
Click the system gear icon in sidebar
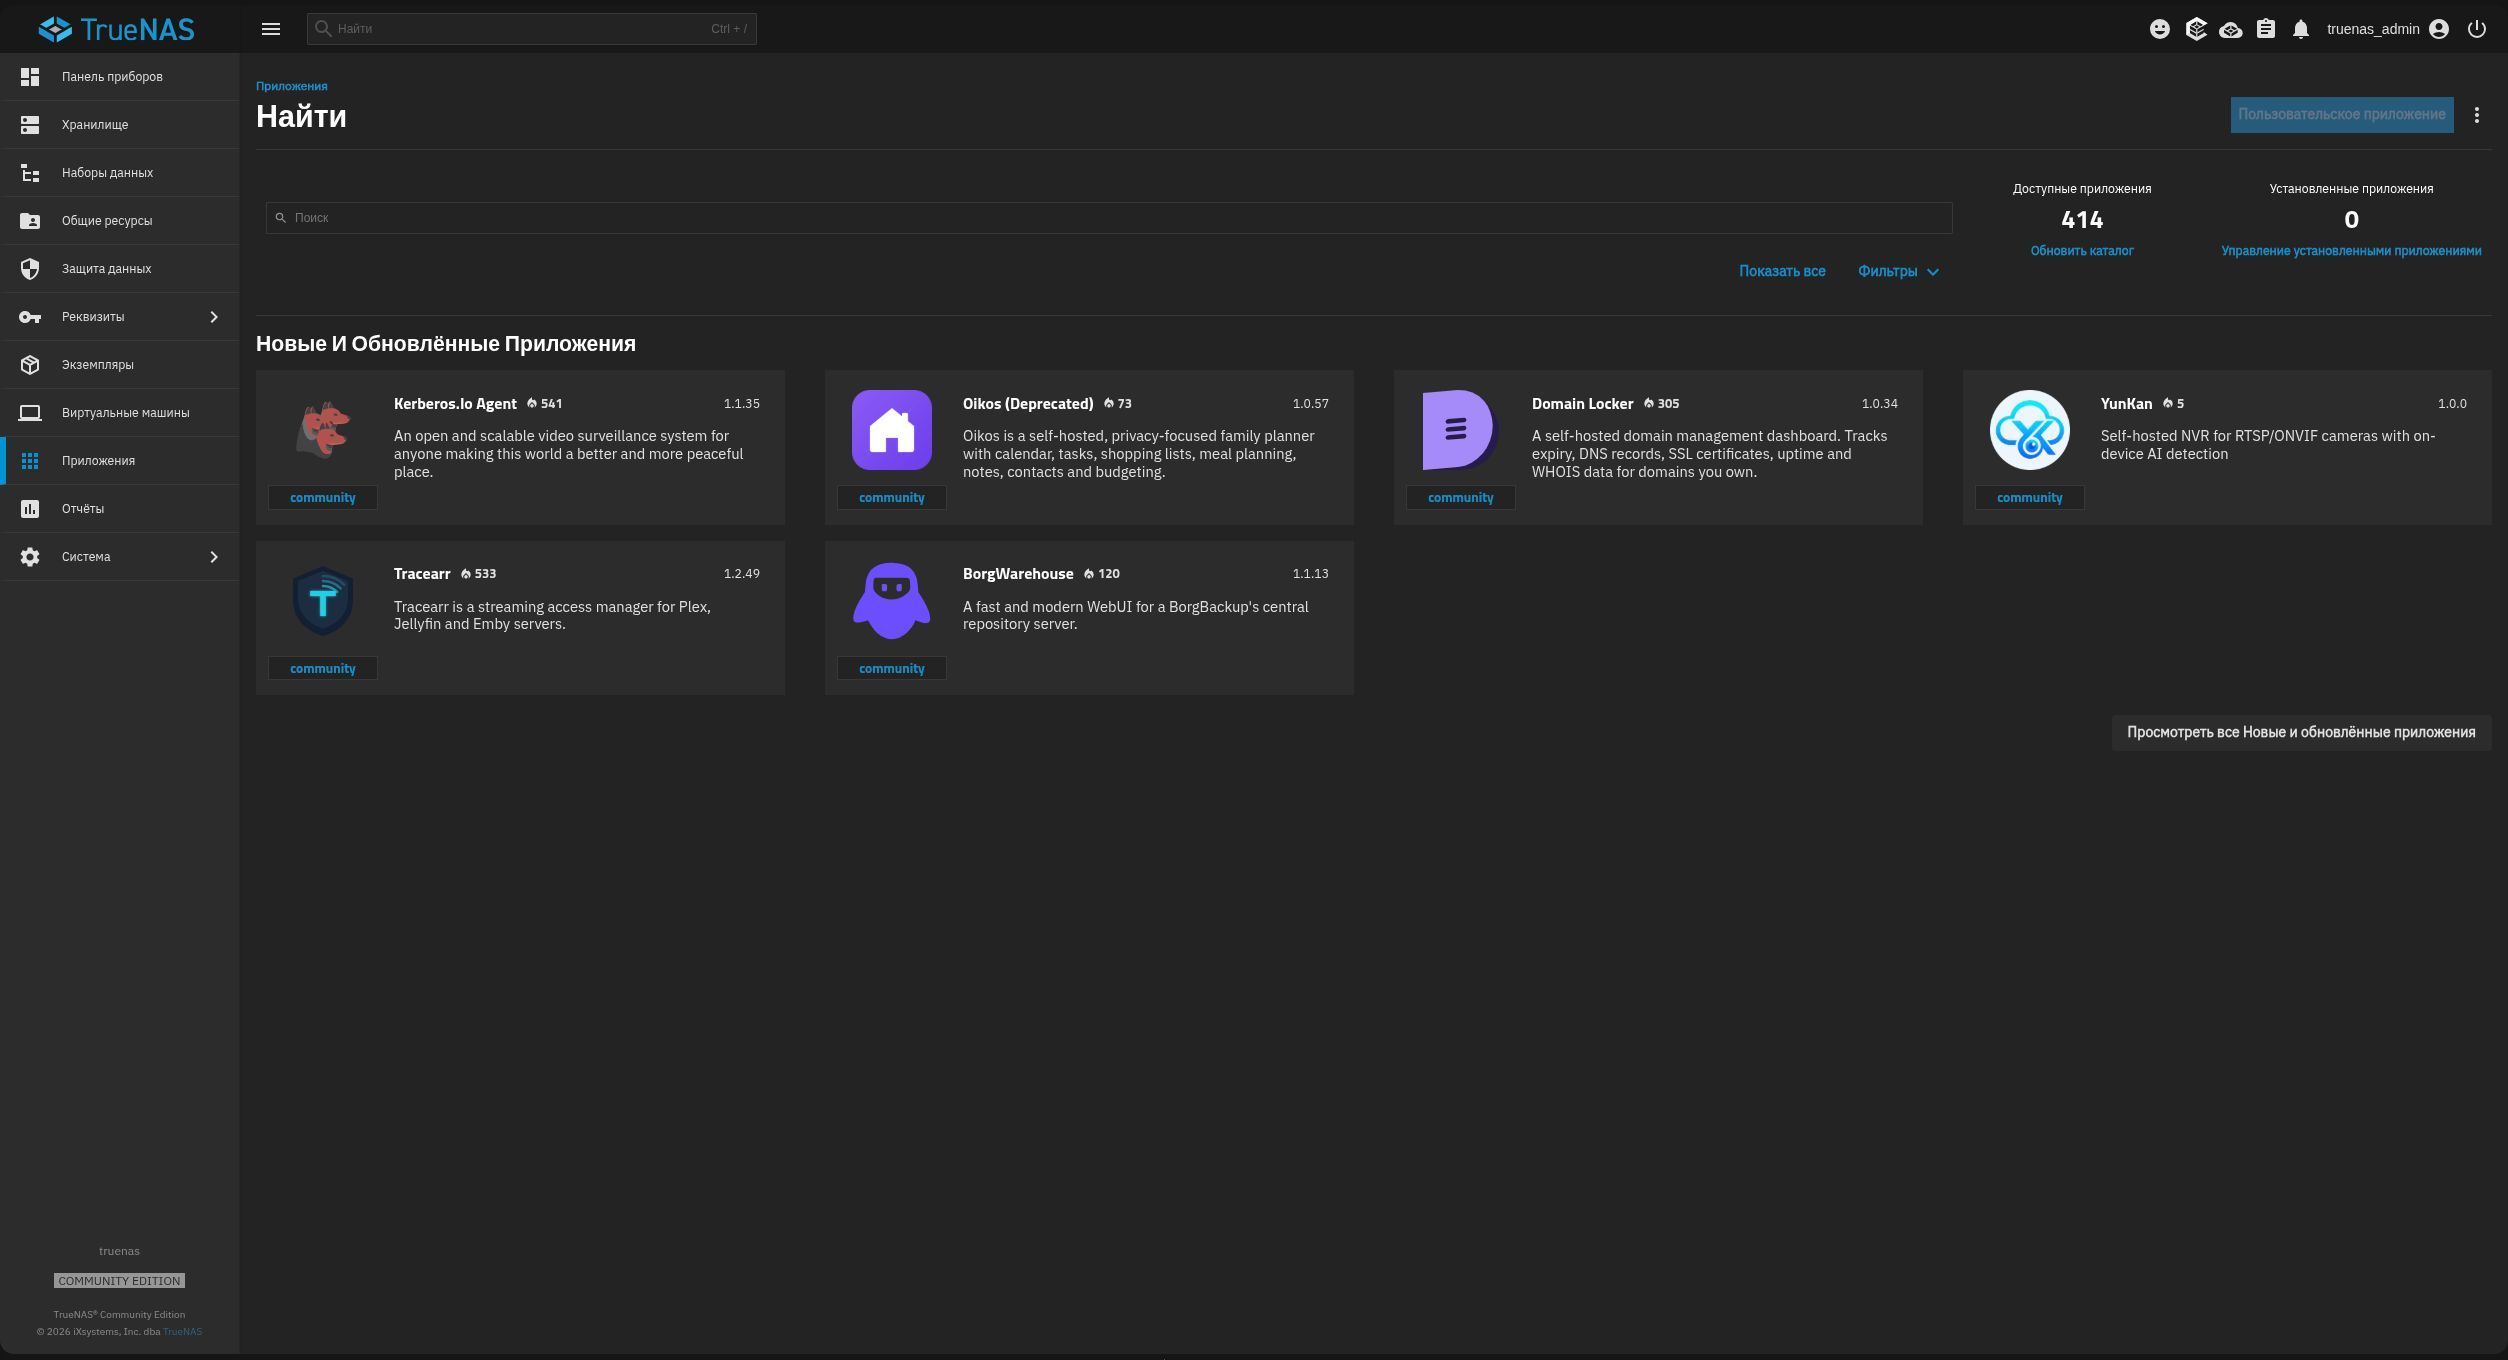click(30, 557)
